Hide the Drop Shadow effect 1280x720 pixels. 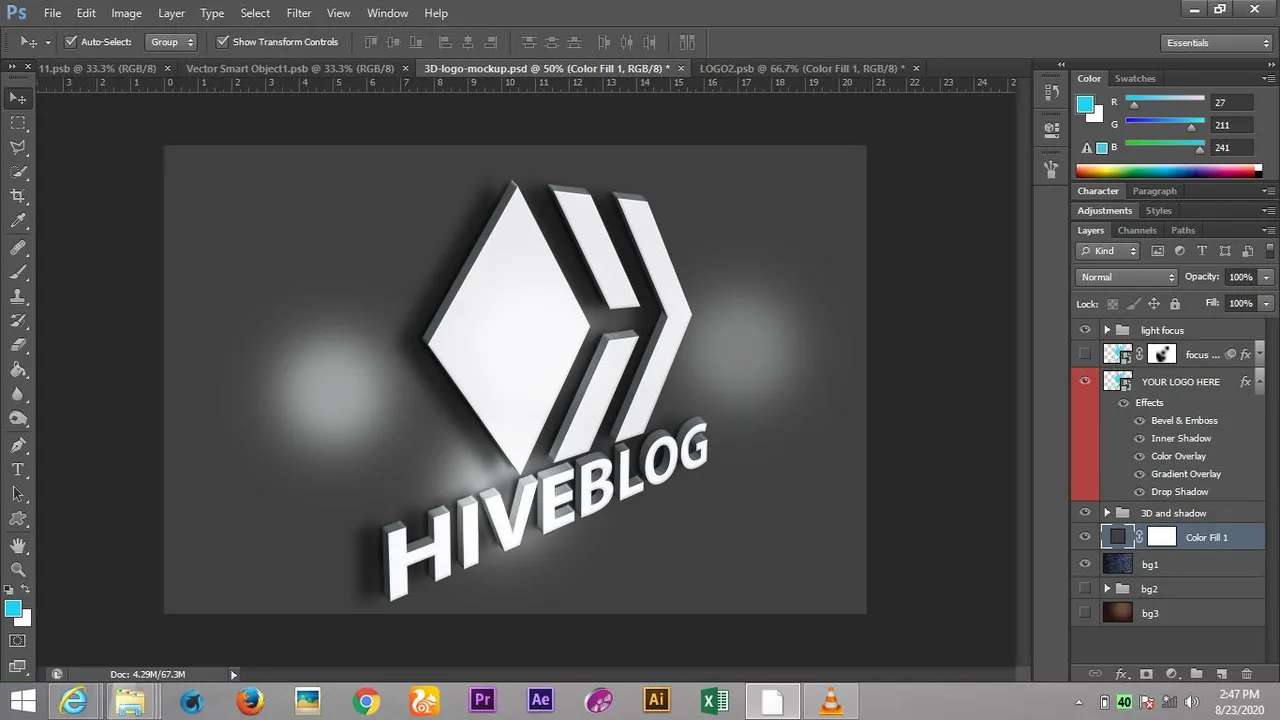pos(1139,492)
